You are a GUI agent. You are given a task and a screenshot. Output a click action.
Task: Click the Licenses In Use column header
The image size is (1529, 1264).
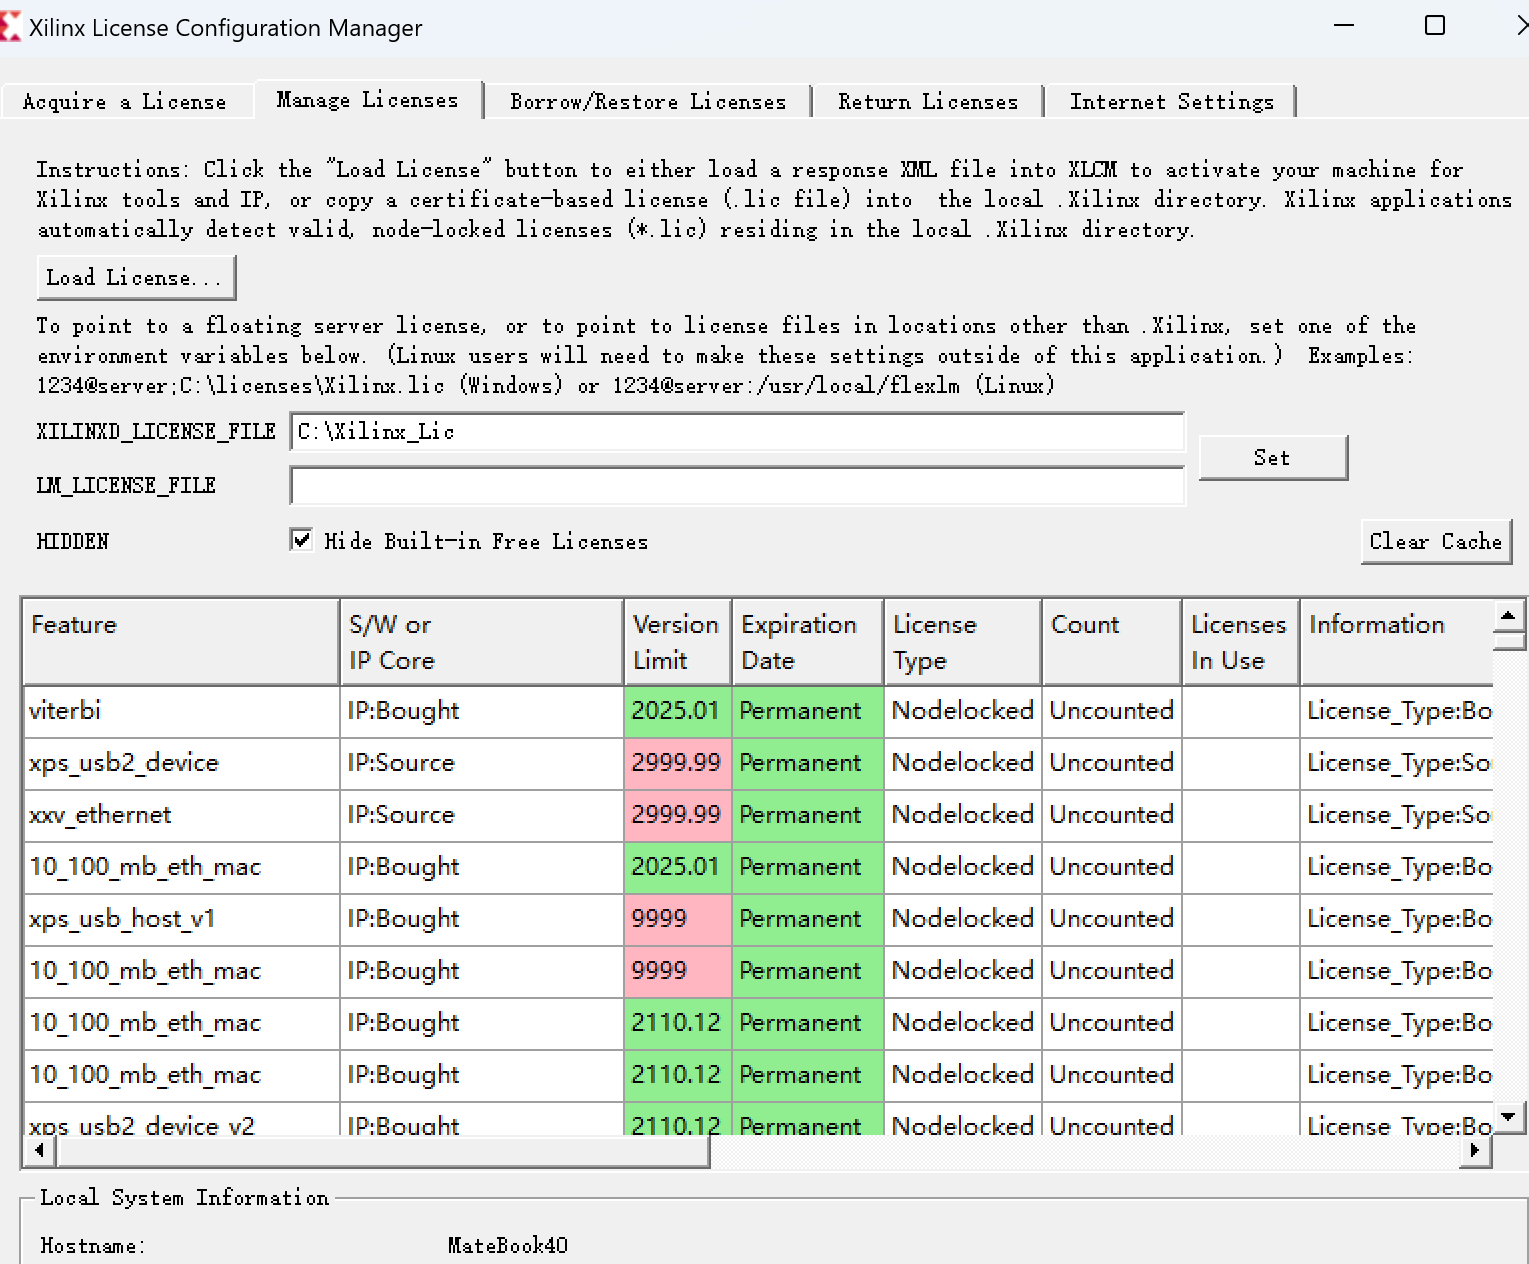[1241, 642]
